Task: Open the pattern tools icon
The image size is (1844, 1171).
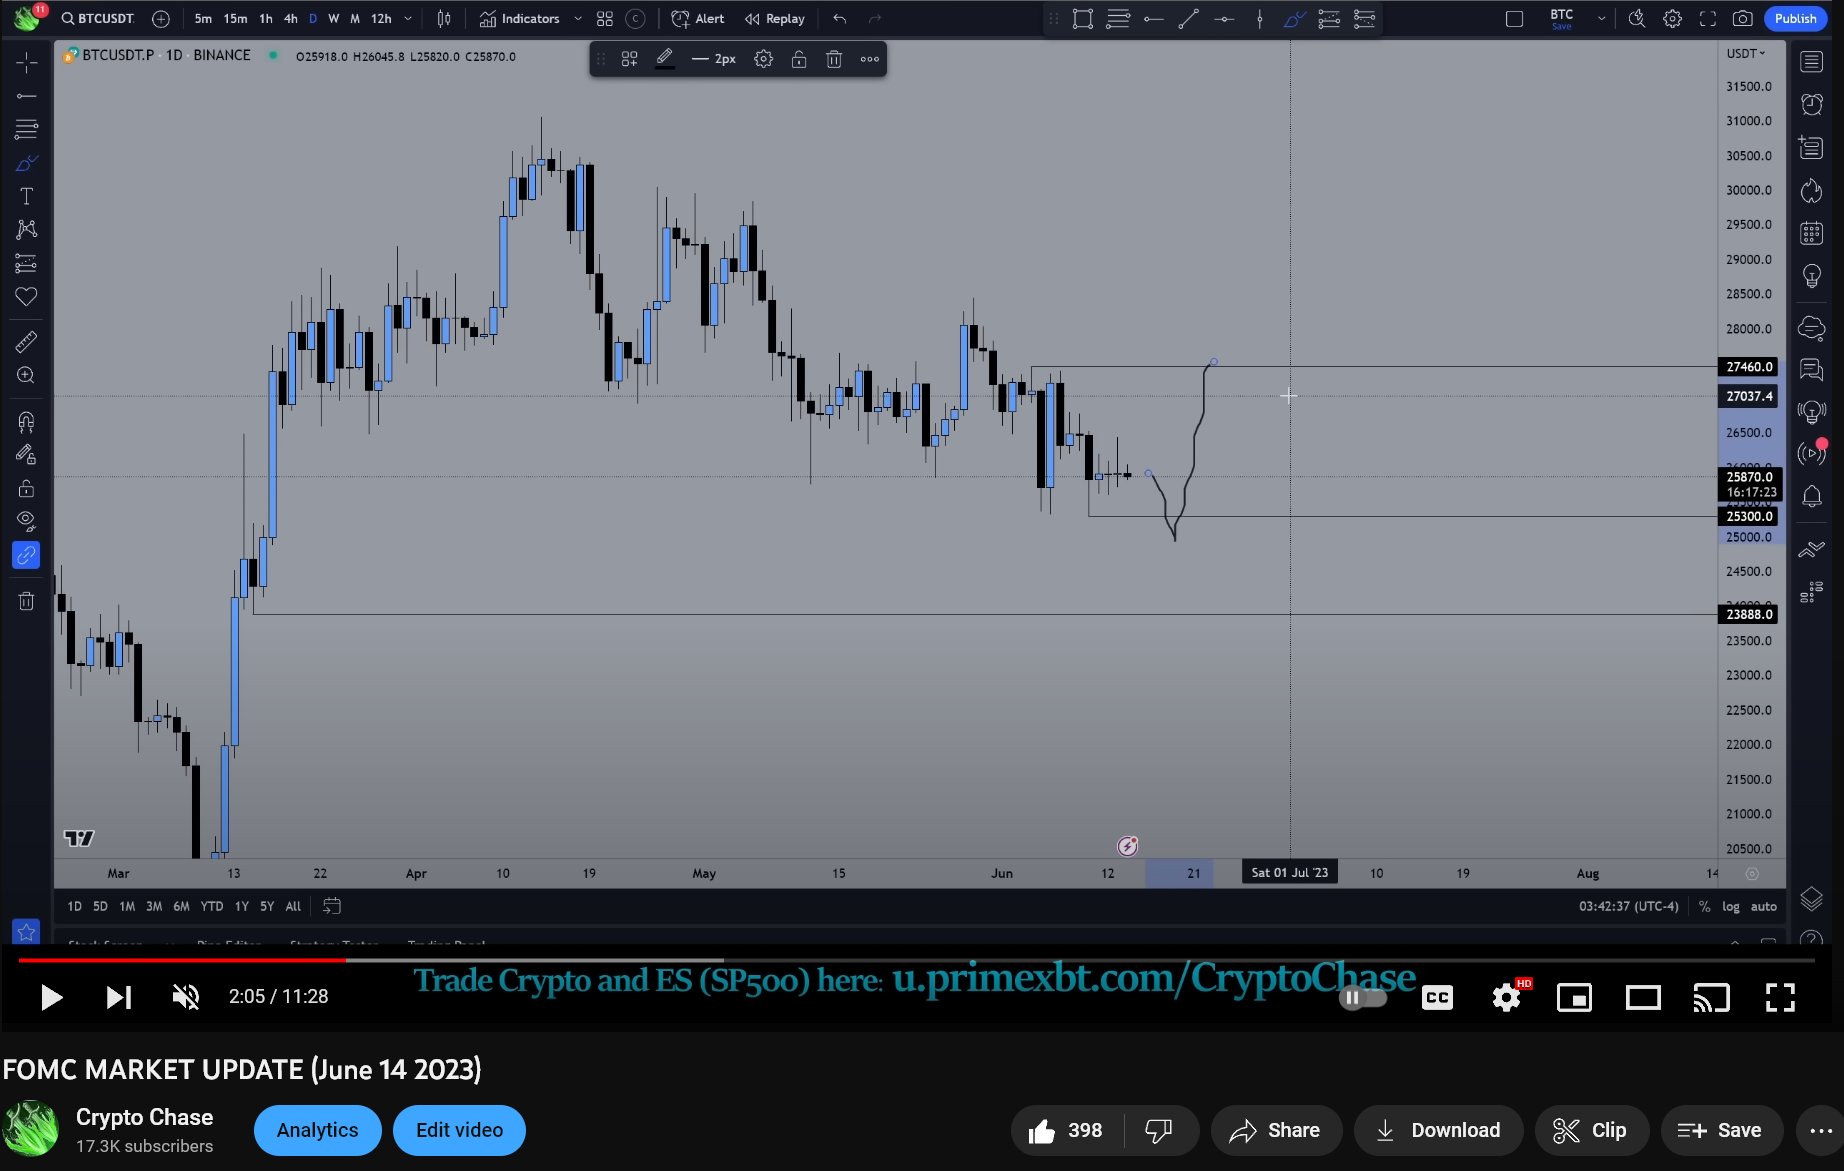Action: (x=26, y=229)
